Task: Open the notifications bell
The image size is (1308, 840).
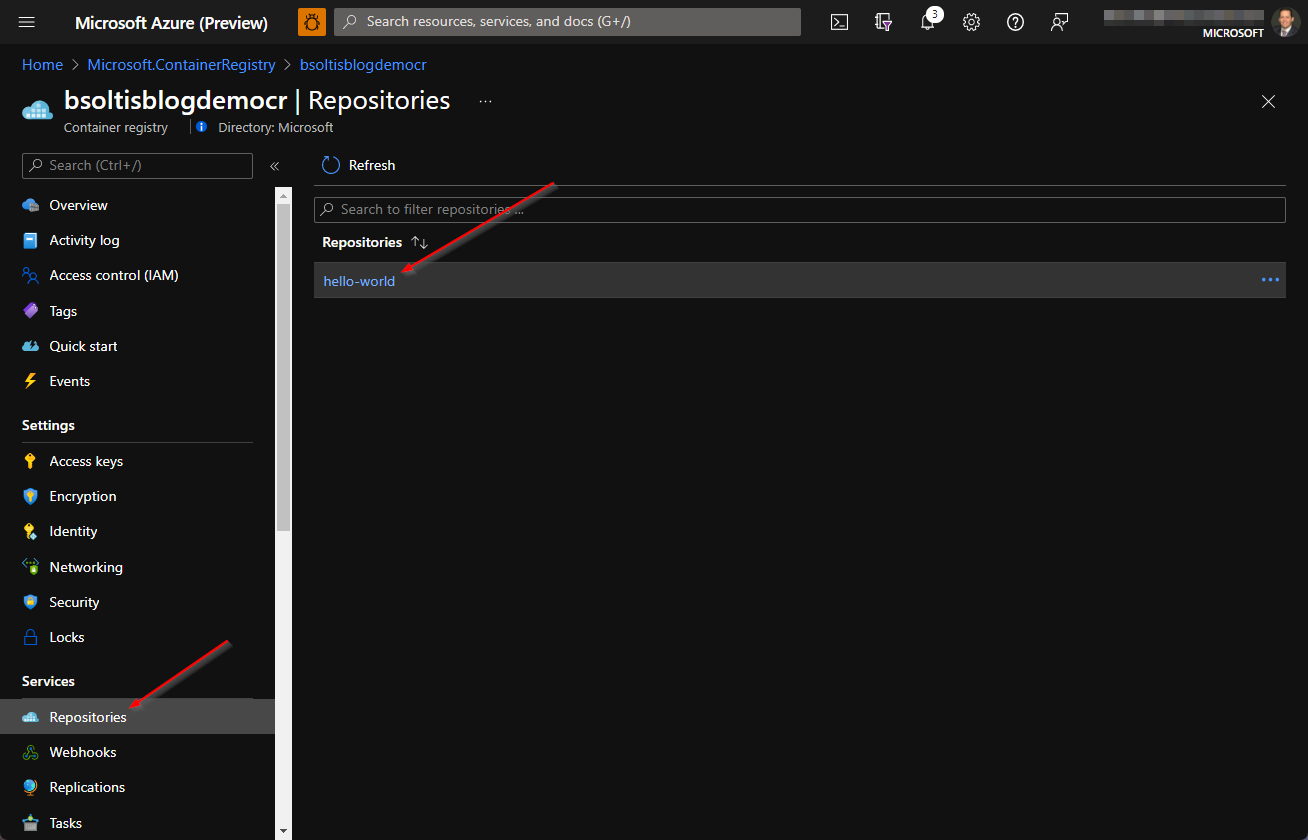Action: [x=928, y=22]
